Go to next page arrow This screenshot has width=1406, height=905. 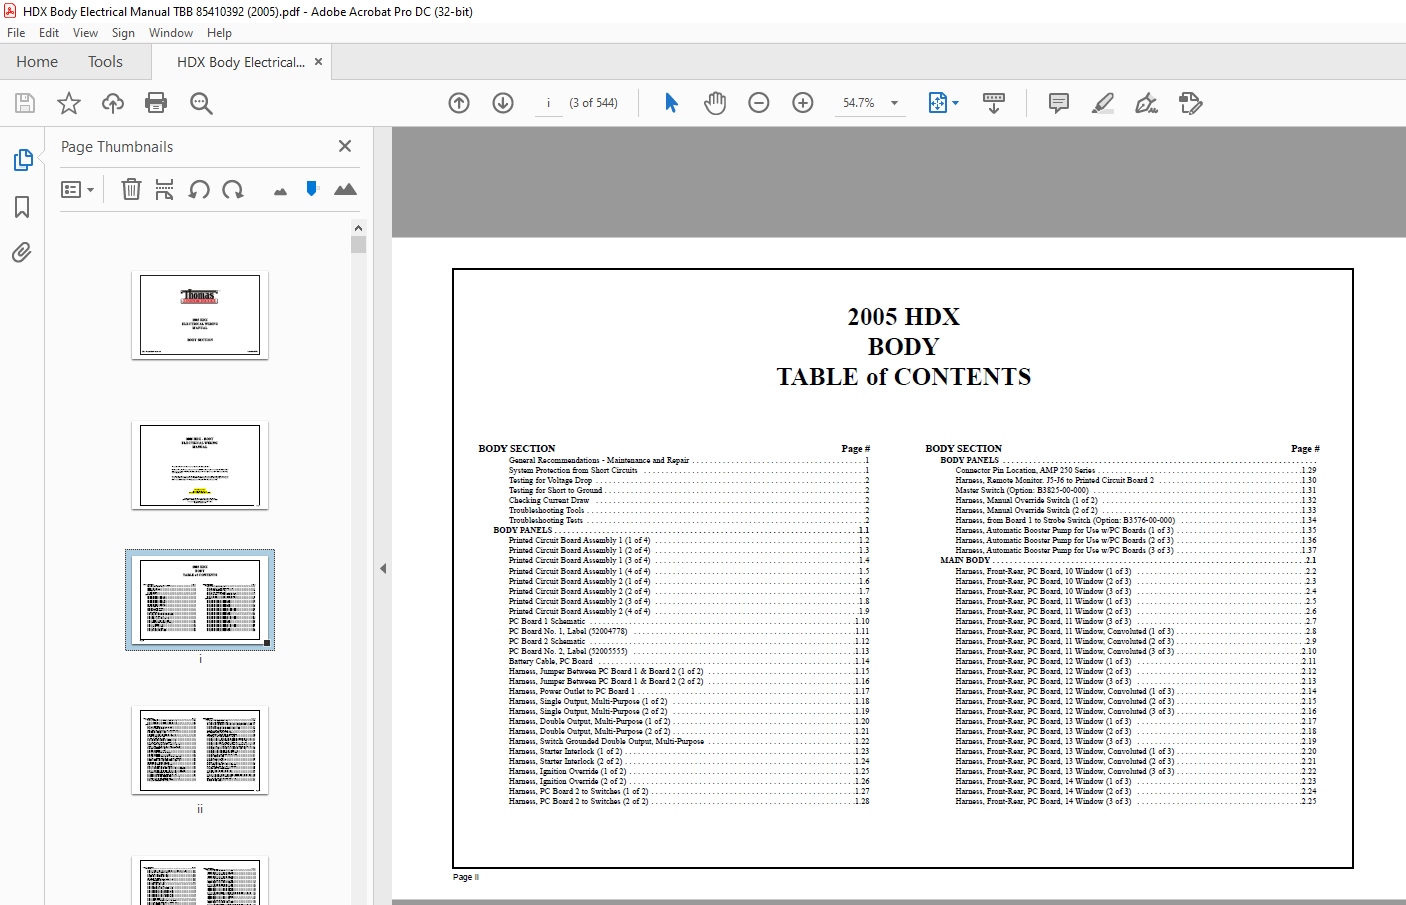point(503,103)
